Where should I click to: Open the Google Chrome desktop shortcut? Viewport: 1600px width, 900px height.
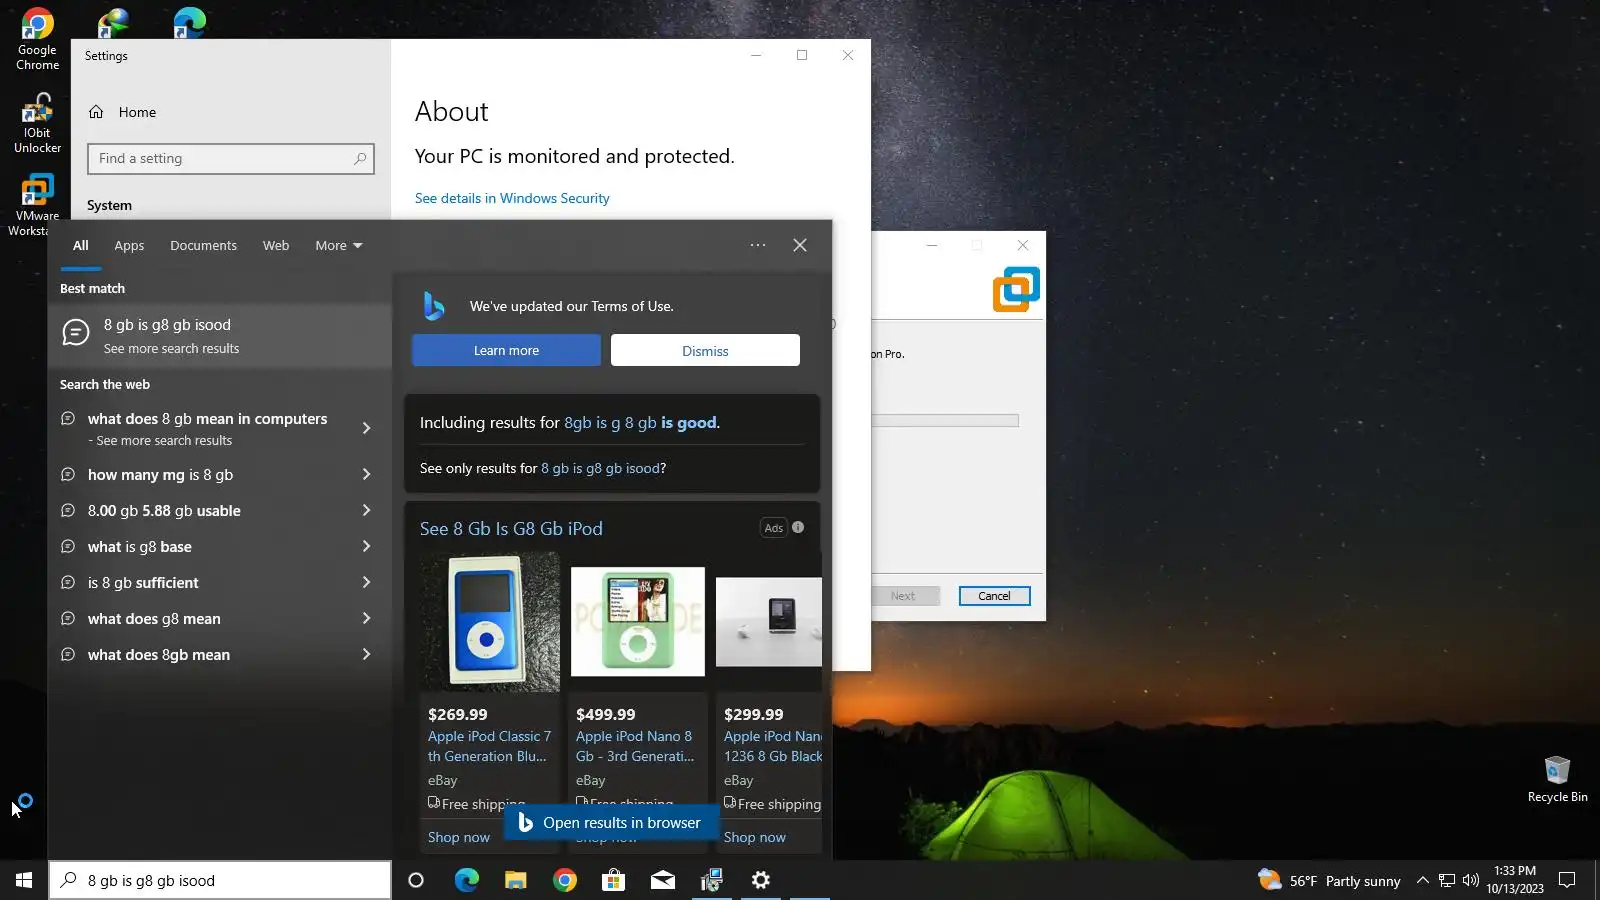(37, 39)
